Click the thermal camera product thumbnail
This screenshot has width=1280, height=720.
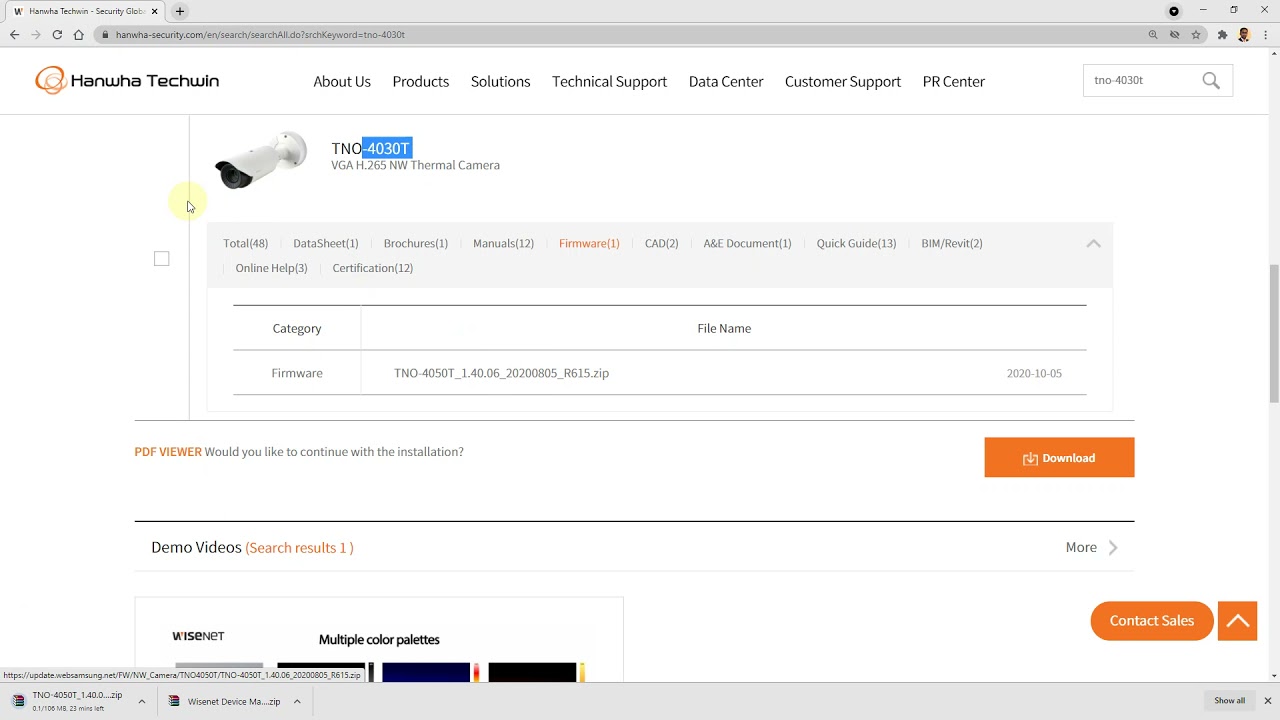coord(261,160)
